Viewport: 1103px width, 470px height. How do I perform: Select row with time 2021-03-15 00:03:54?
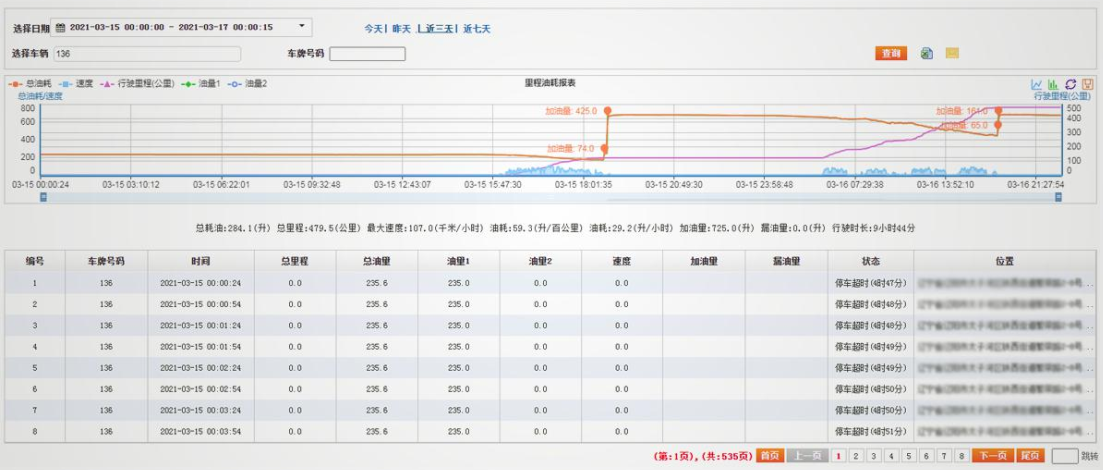[x=551, y=431]
